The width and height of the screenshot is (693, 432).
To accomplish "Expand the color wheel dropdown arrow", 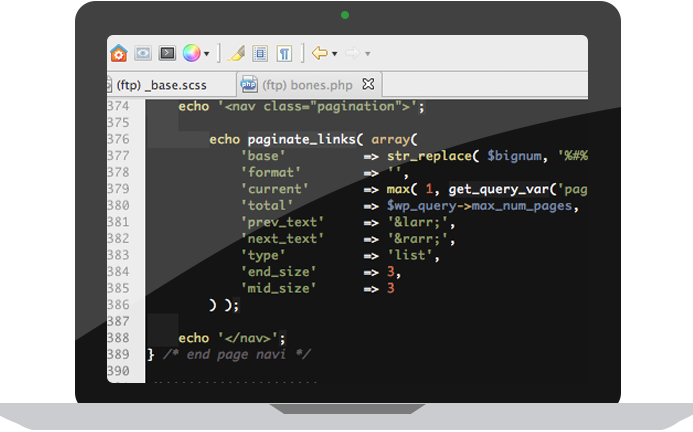I will tap(206, 54).
